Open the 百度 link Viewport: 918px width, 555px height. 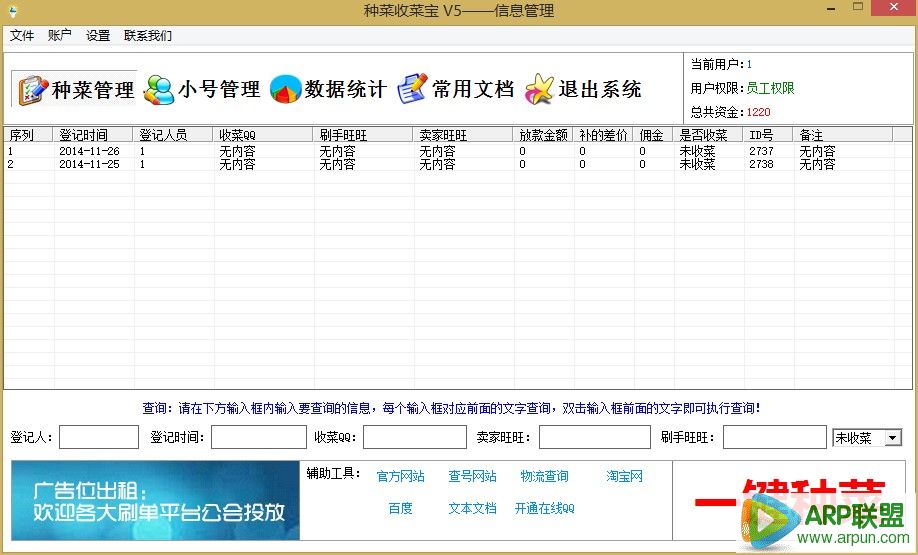[400, 508]
